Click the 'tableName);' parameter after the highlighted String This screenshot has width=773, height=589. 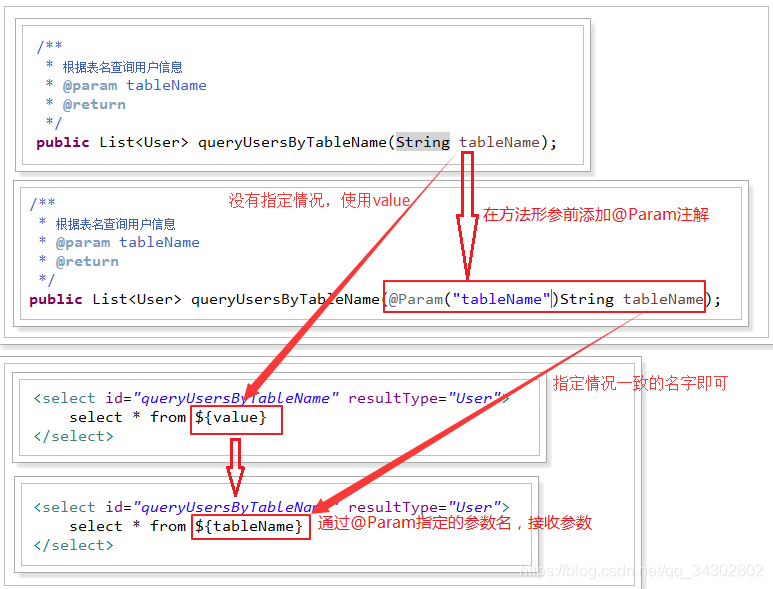(508, 142)
